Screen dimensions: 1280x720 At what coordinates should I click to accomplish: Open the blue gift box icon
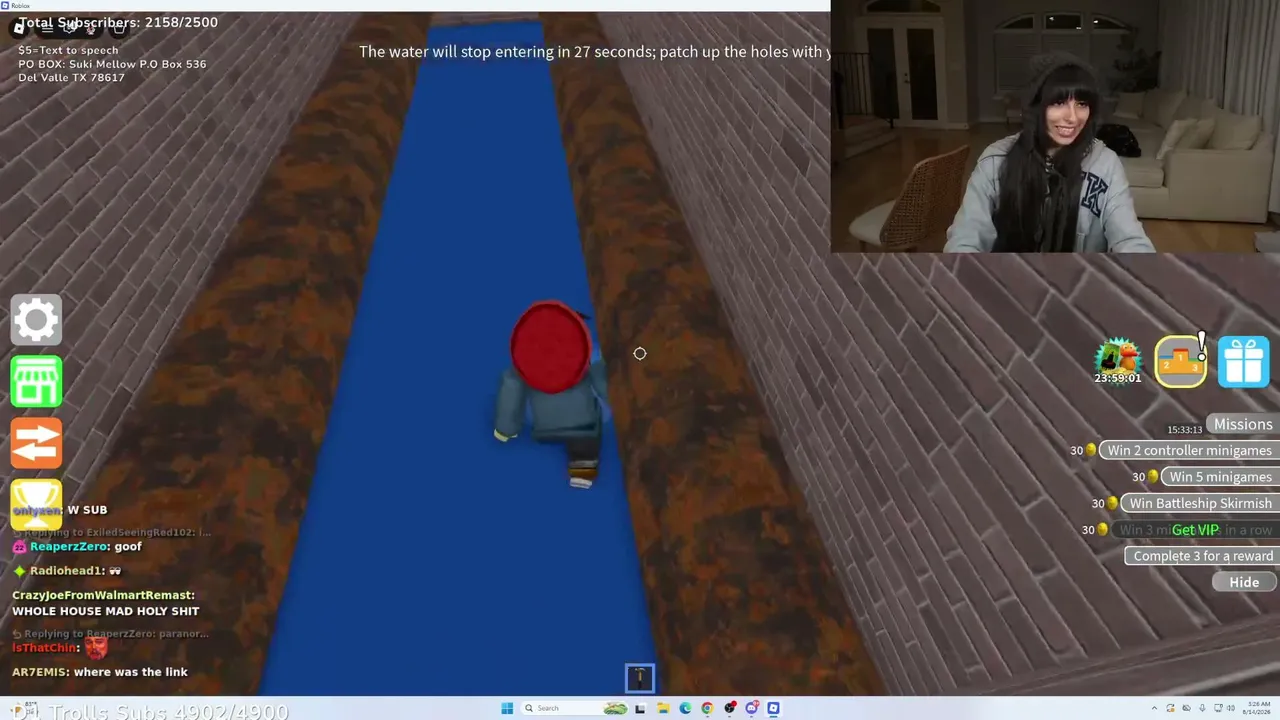click(x=1243, y=361)
